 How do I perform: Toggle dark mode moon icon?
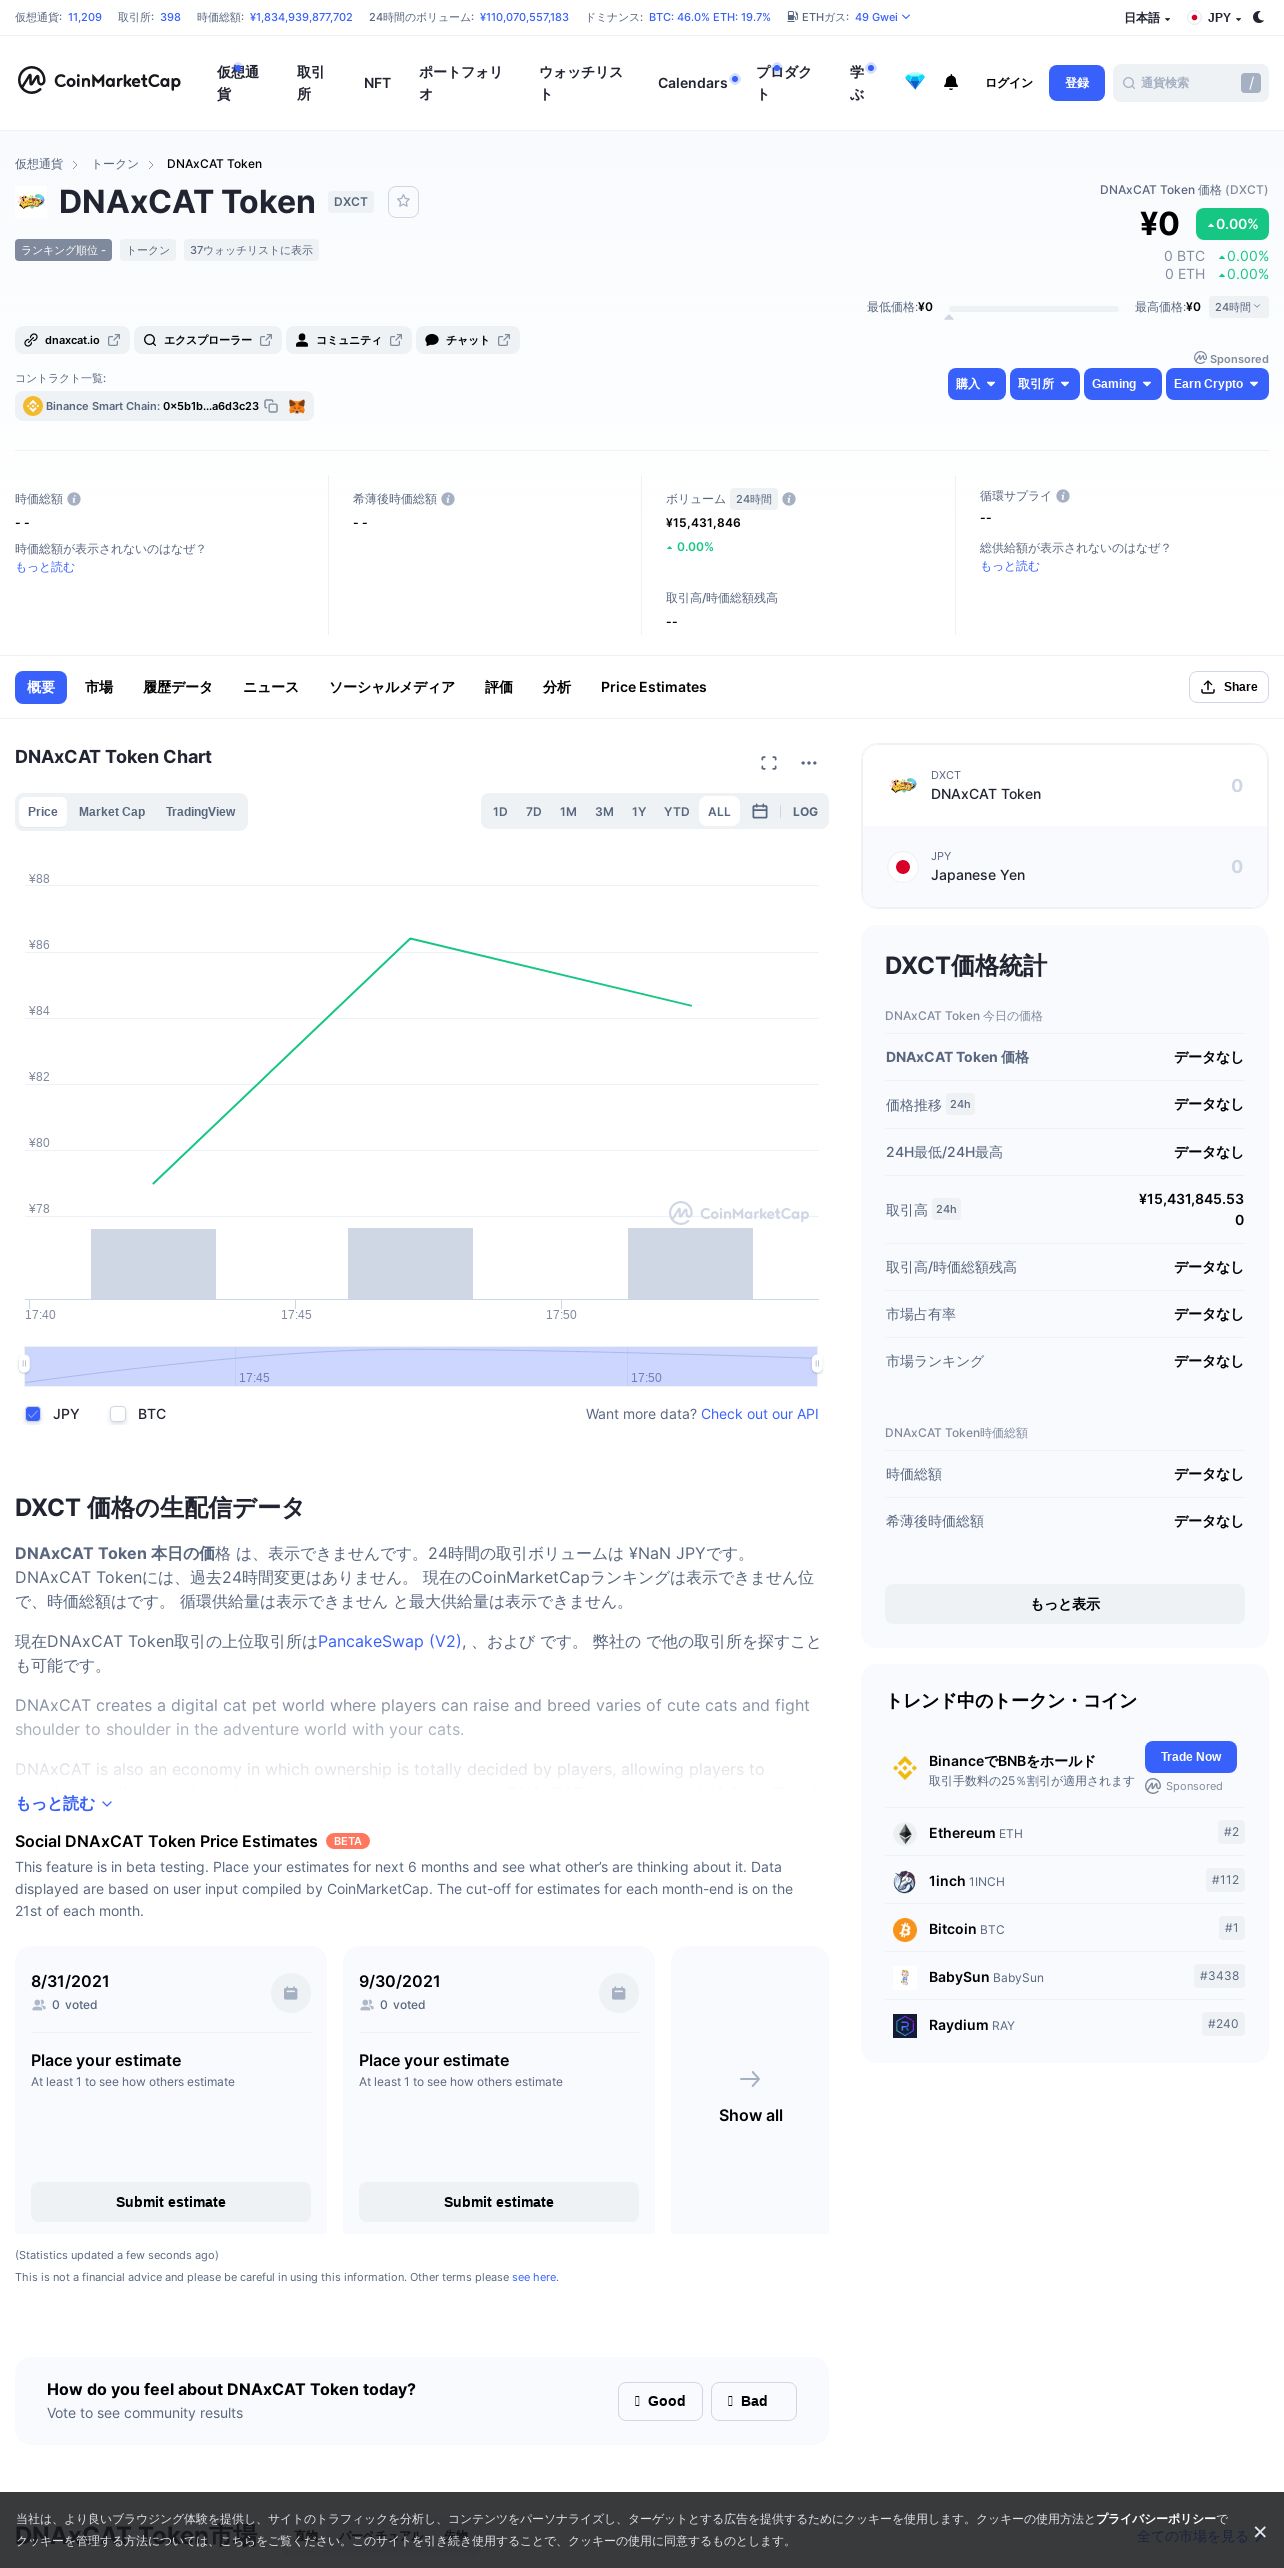coord(1258,17)
